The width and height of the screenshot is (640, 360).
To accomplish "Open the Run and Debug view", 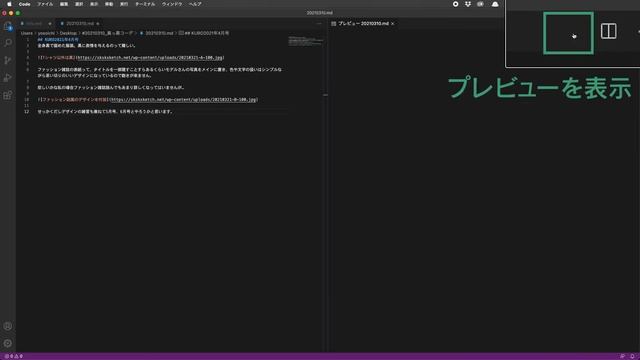I will coord(7,78).
